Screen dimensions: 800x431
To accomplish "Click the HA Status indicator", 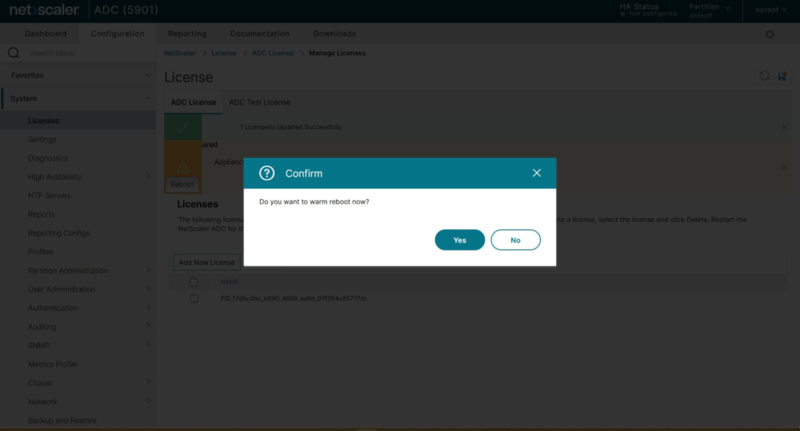I will 648,10.
